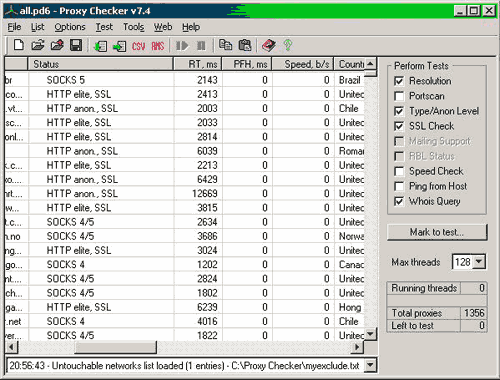
Task: Click the Untouchable networks log message
Action: coord(184,366)
